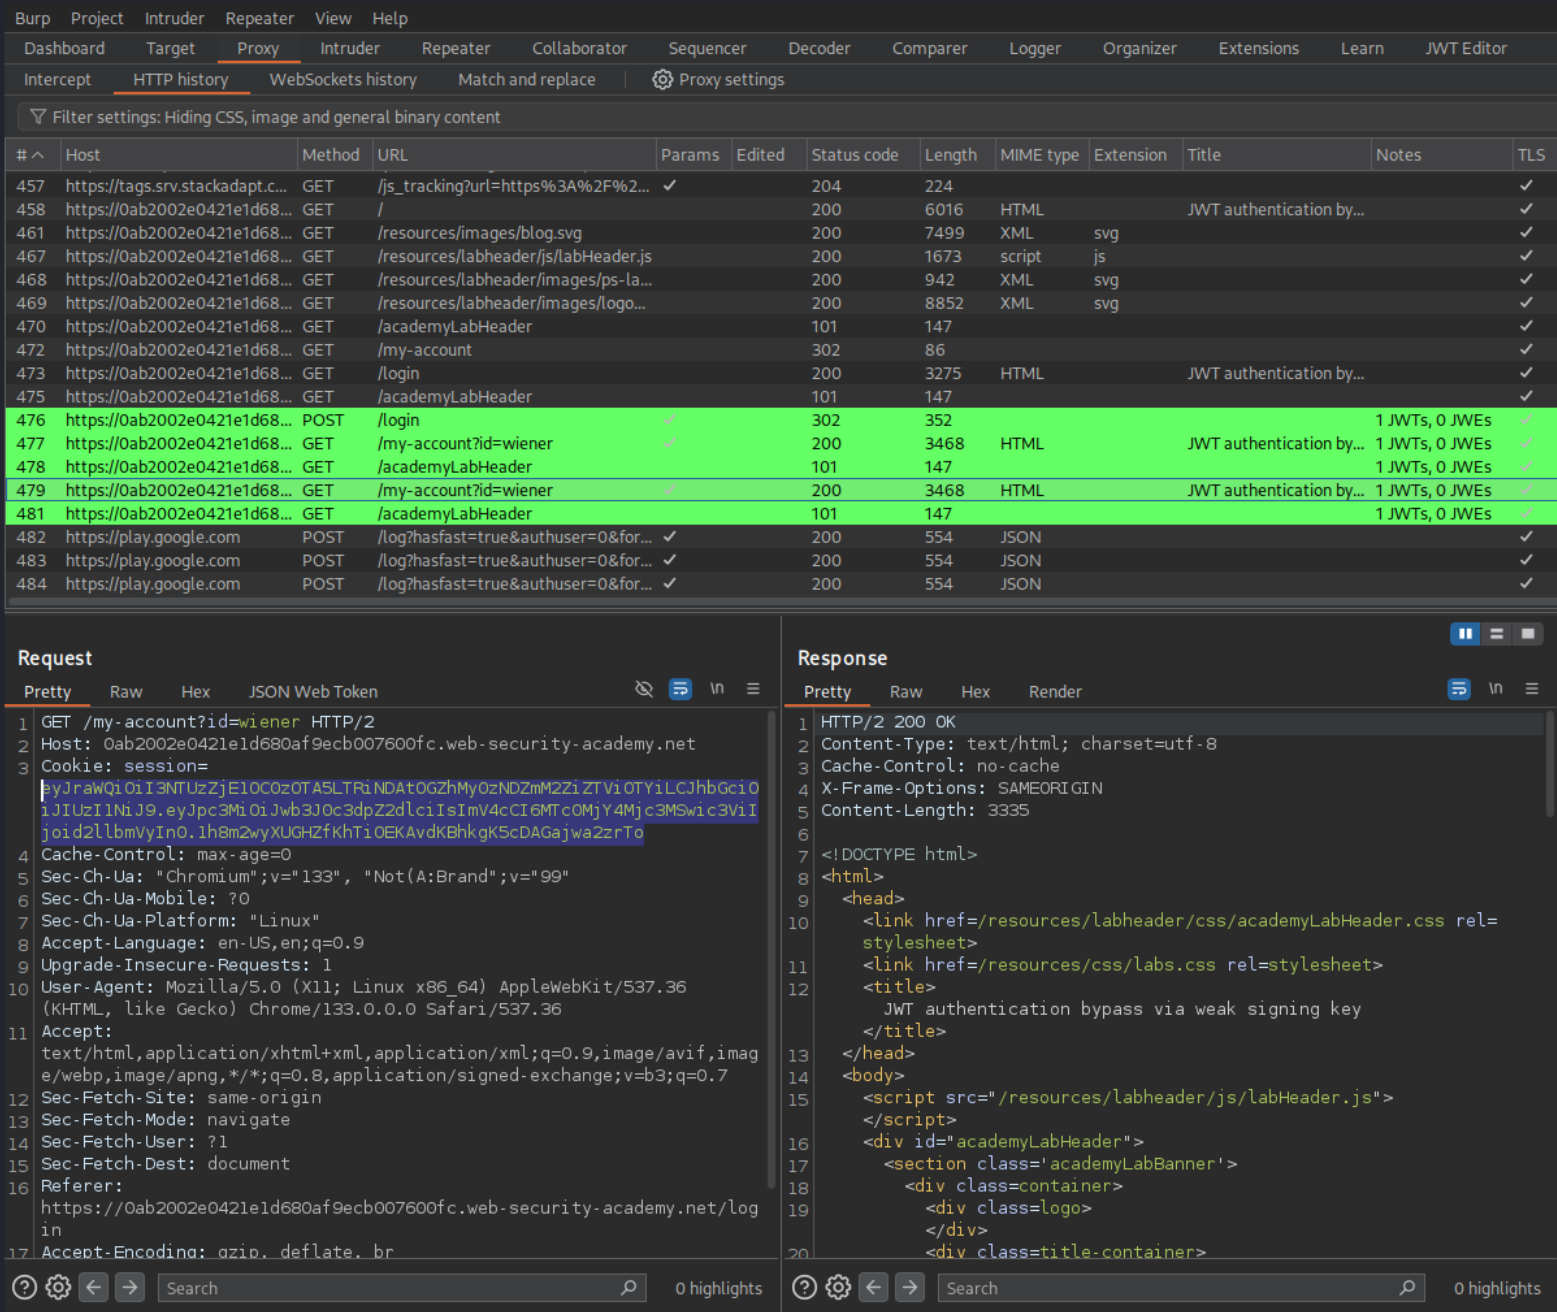The width and height of the screenshot is (1557, 1312).
Task: Open the Response panel hamburger menu
Action: tap(1531, 689)
